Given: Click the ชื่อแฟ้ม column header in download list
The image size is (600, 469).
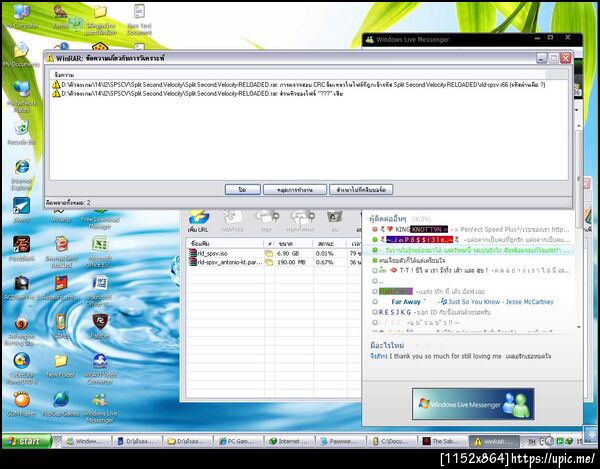Looking at the screenshot, I should coord(225,243).
